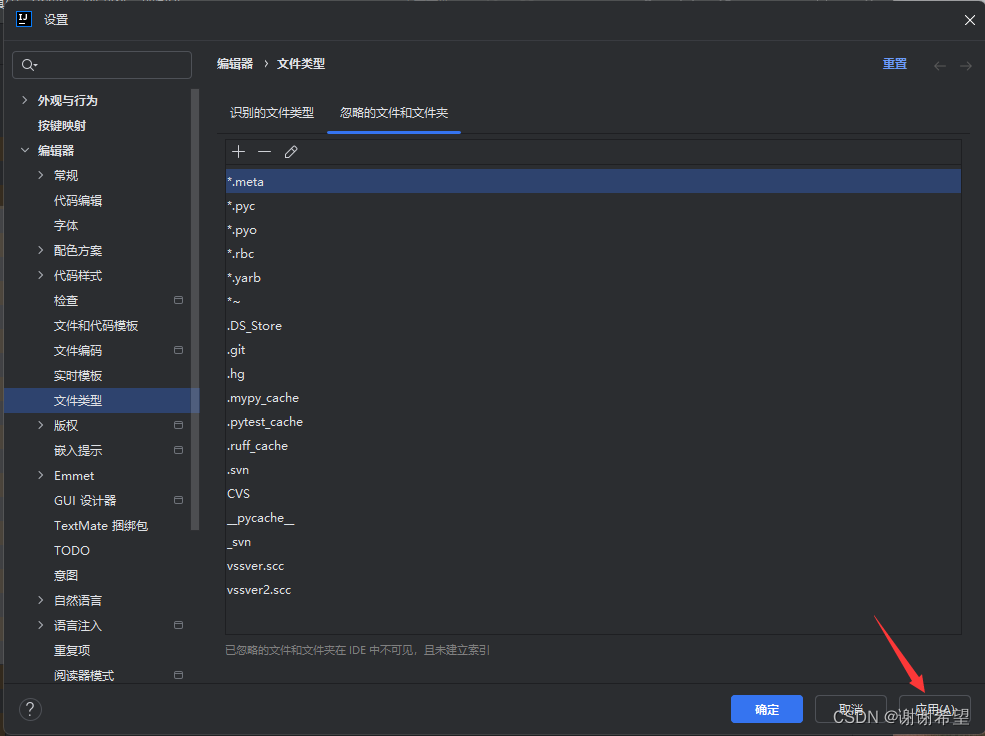This screenshot has width=985, height=736.
Task: Collapse the 编辑器 section
Action: 24,150
